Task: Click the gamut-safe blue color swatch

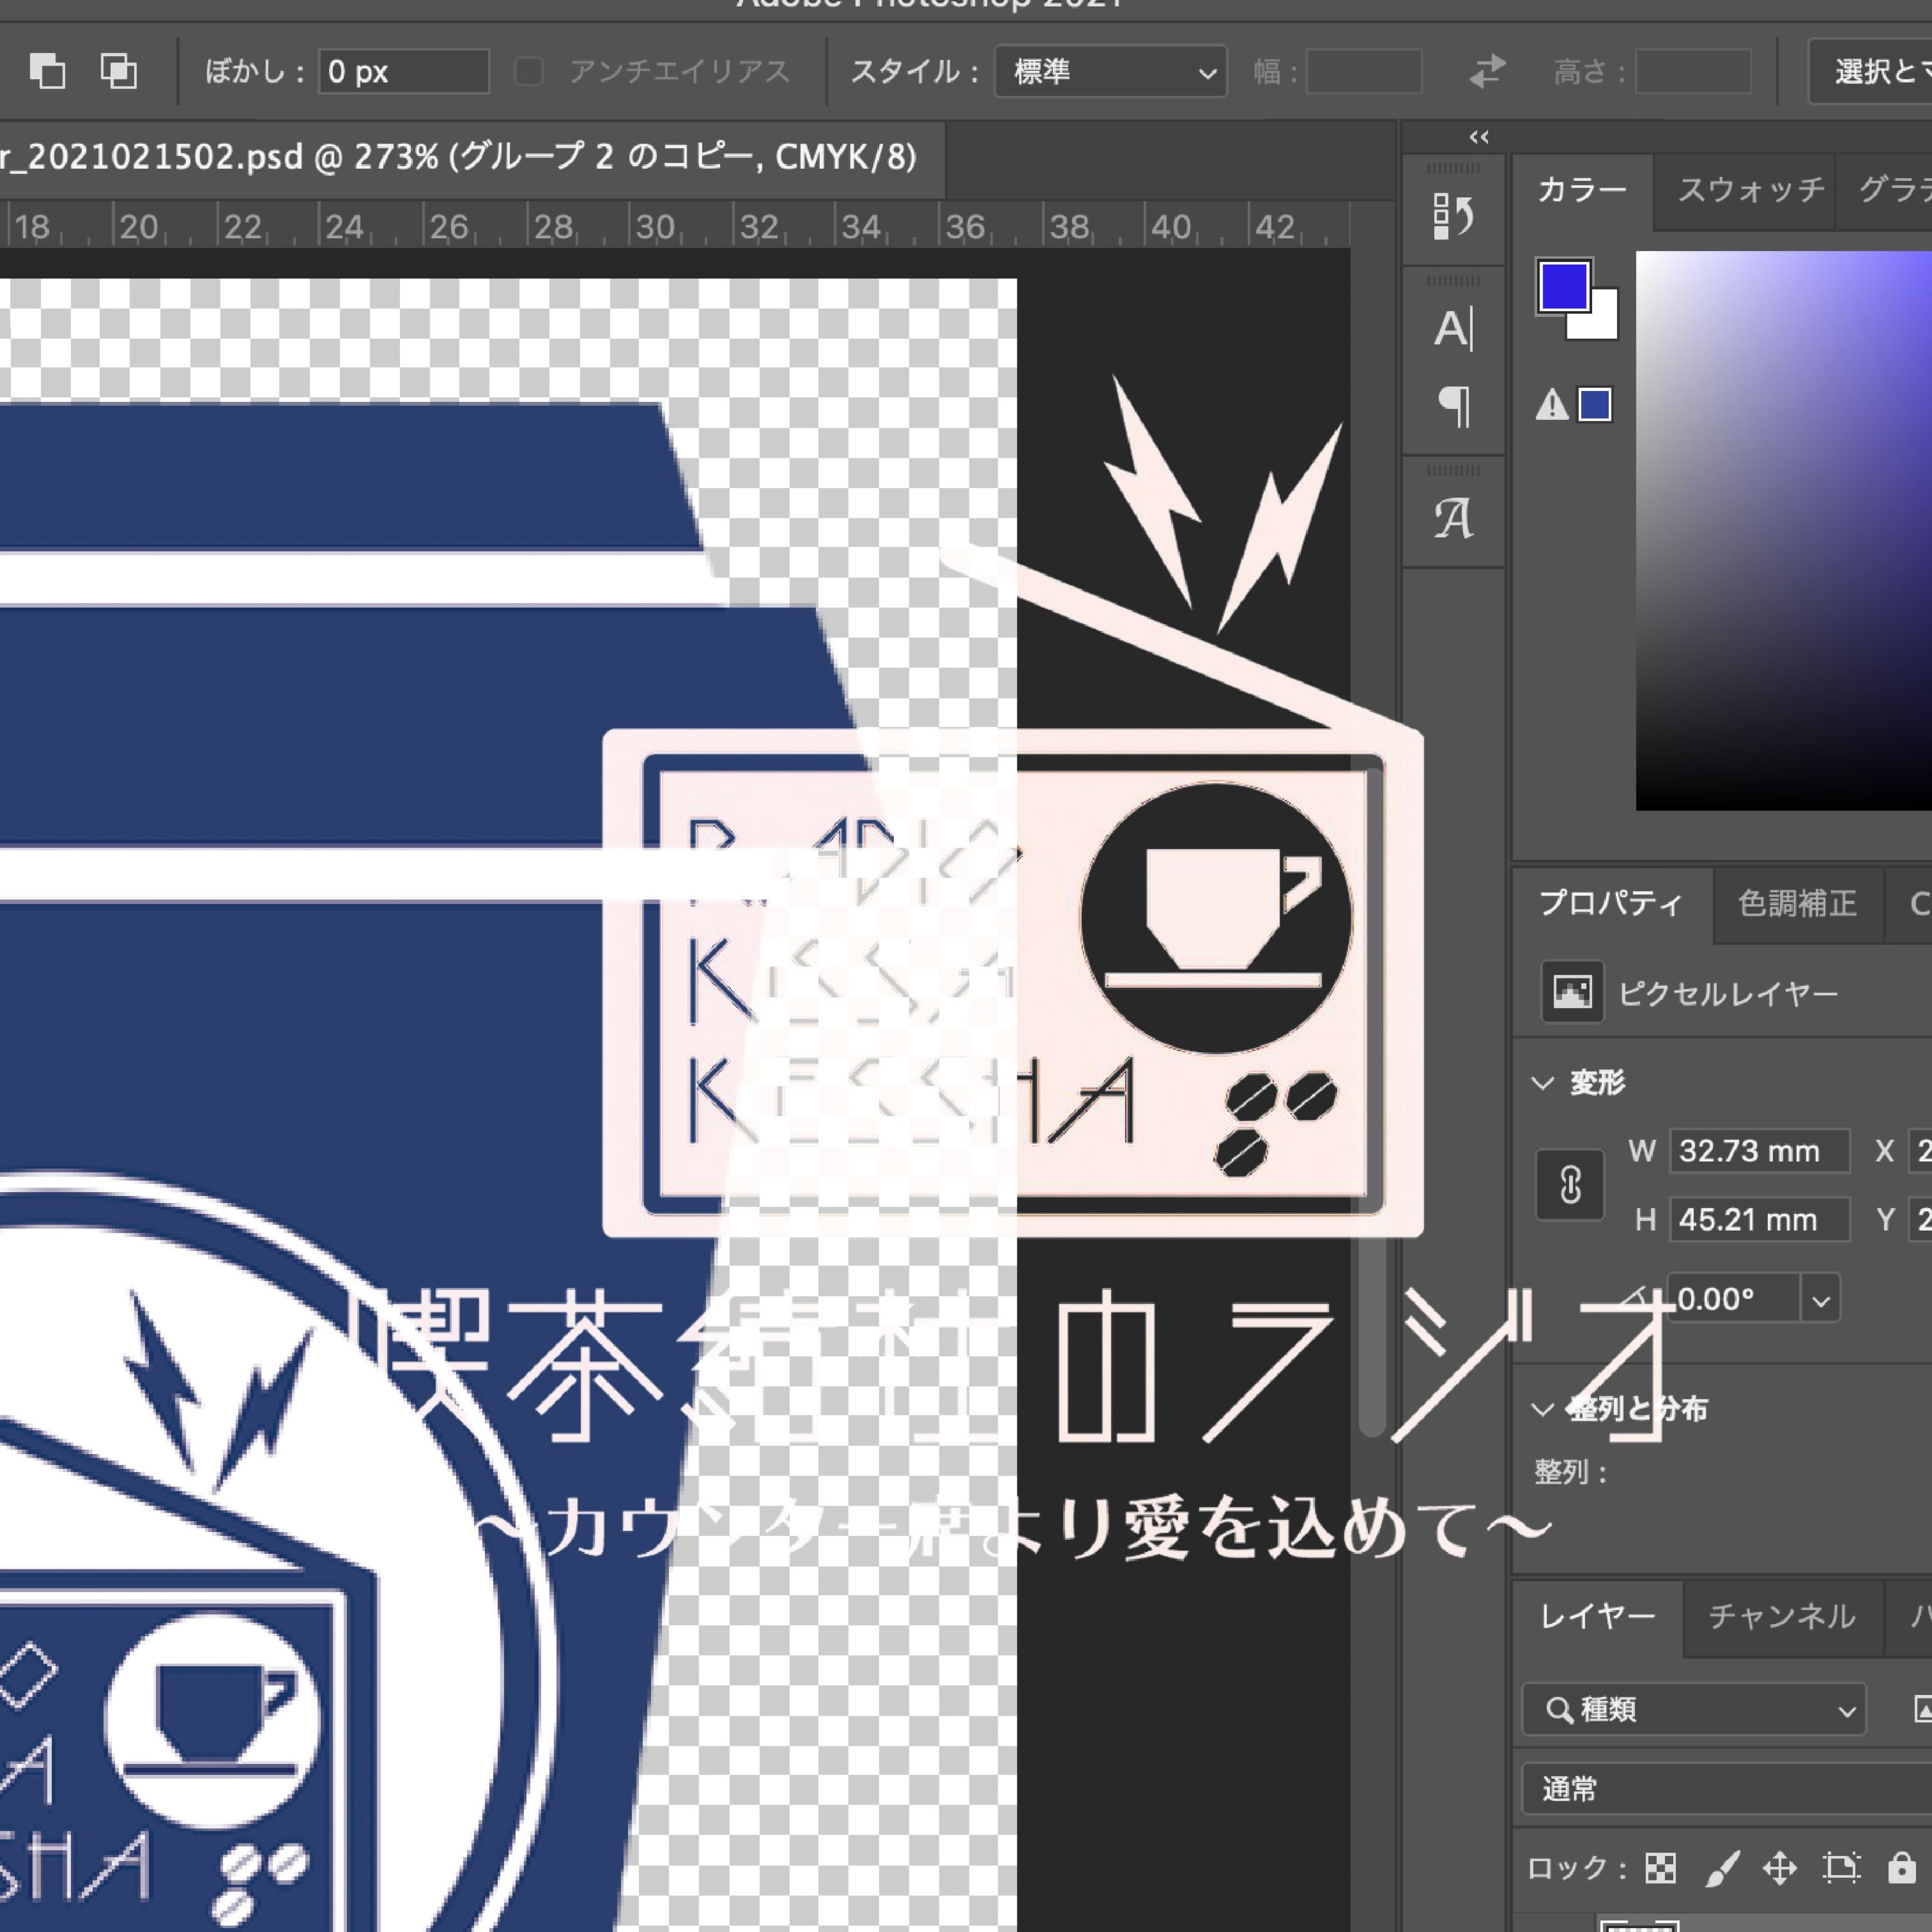Action: (1595, 405)
